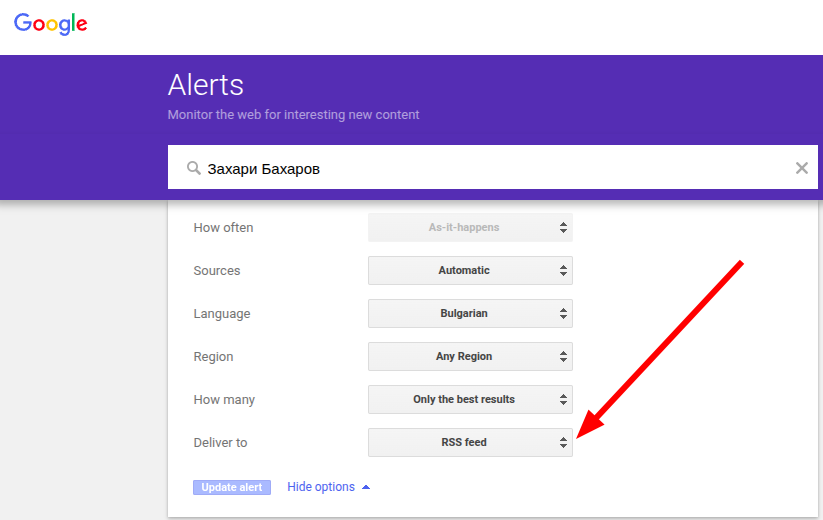Click the Hide options link
The image size is (823, 520).
tap(321, 487)
